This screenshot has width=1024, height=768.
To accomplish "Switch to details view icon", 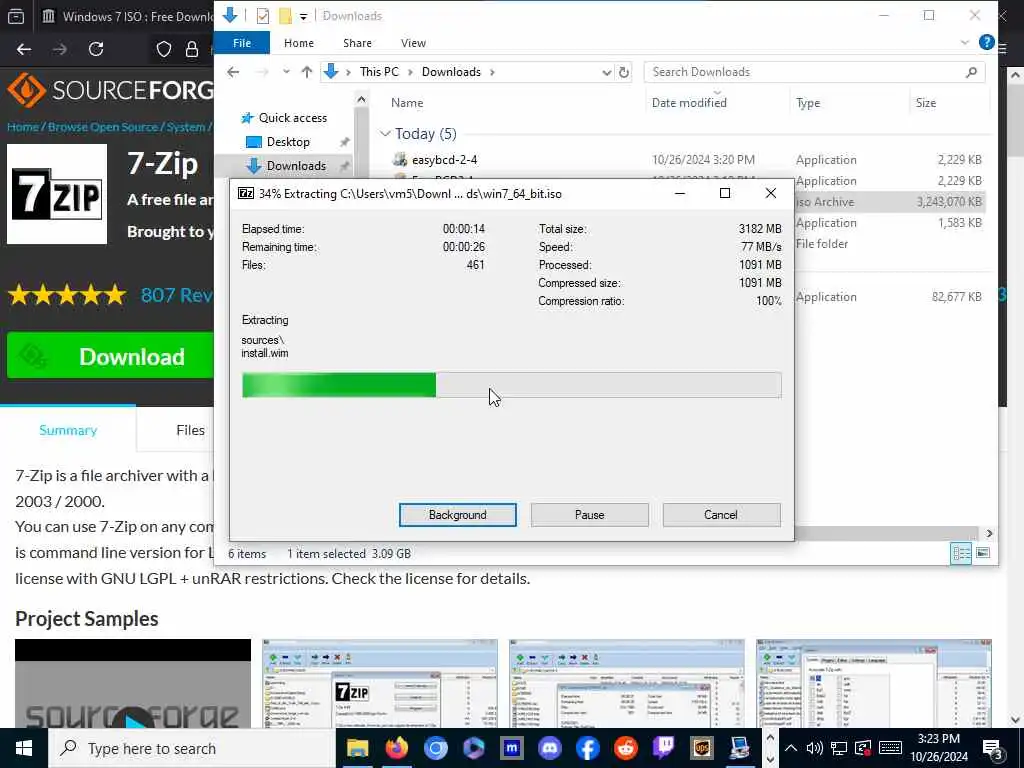I will 961,553.
